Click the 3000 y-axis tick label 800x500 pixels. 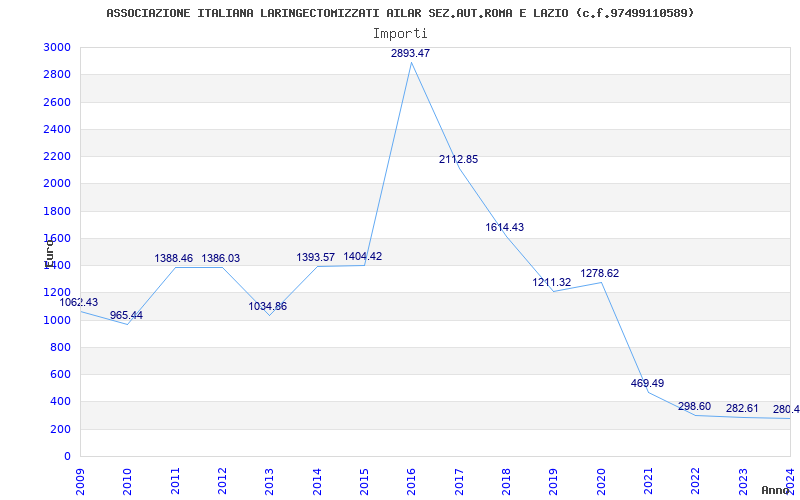click(x=57, y=47)
